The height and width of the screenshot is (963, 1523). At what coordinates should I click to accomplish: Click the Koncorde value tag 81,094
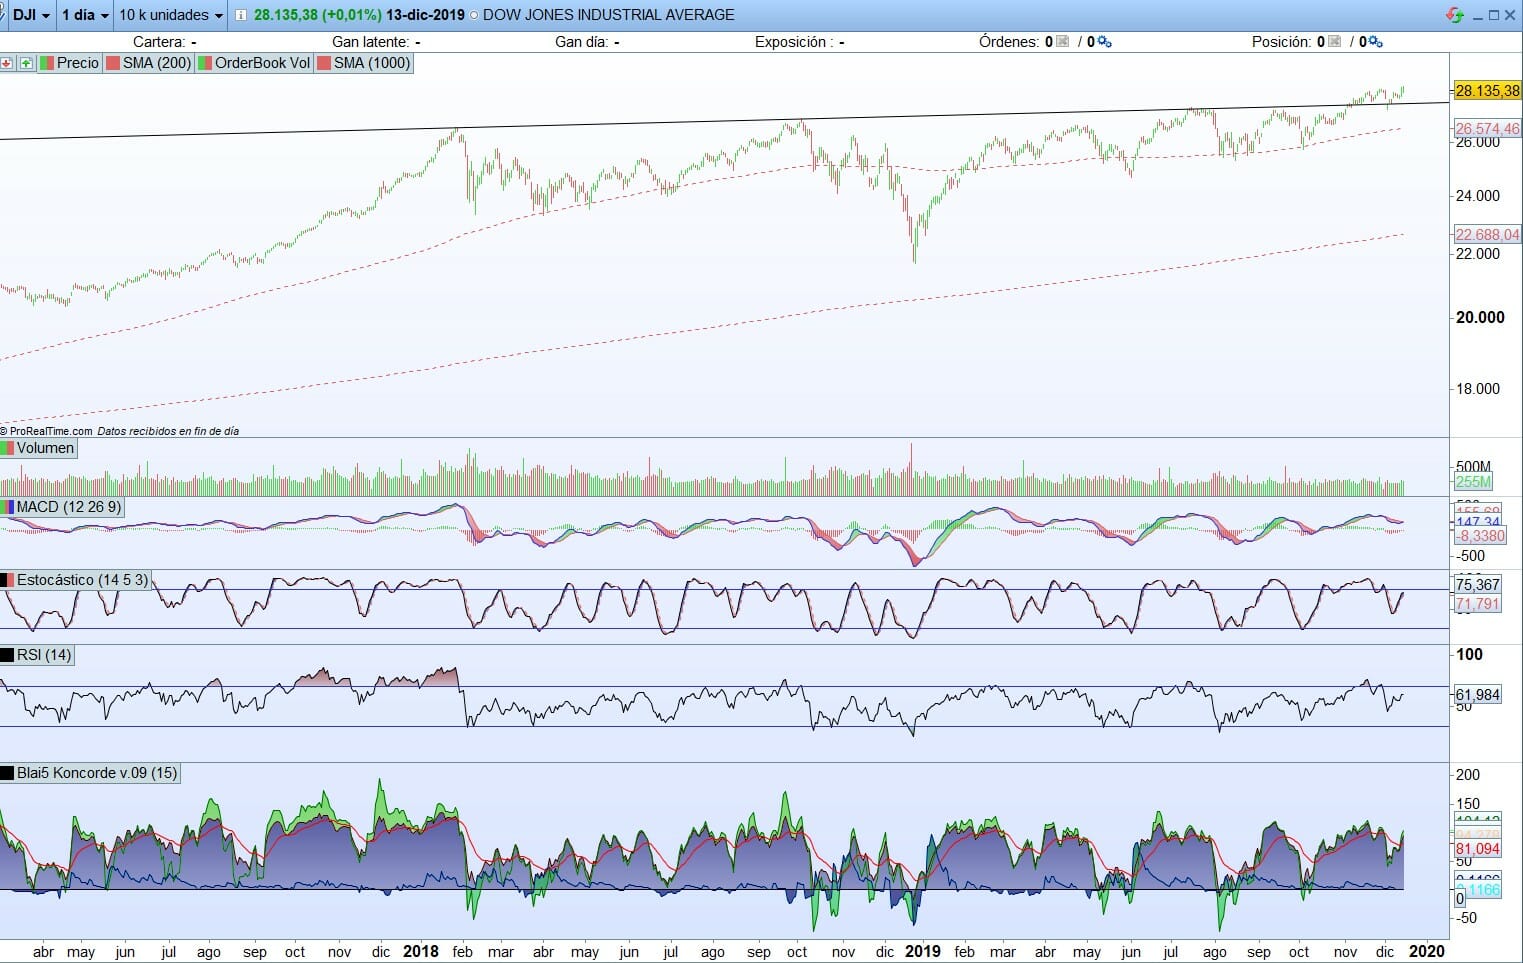coord(1477,849)
